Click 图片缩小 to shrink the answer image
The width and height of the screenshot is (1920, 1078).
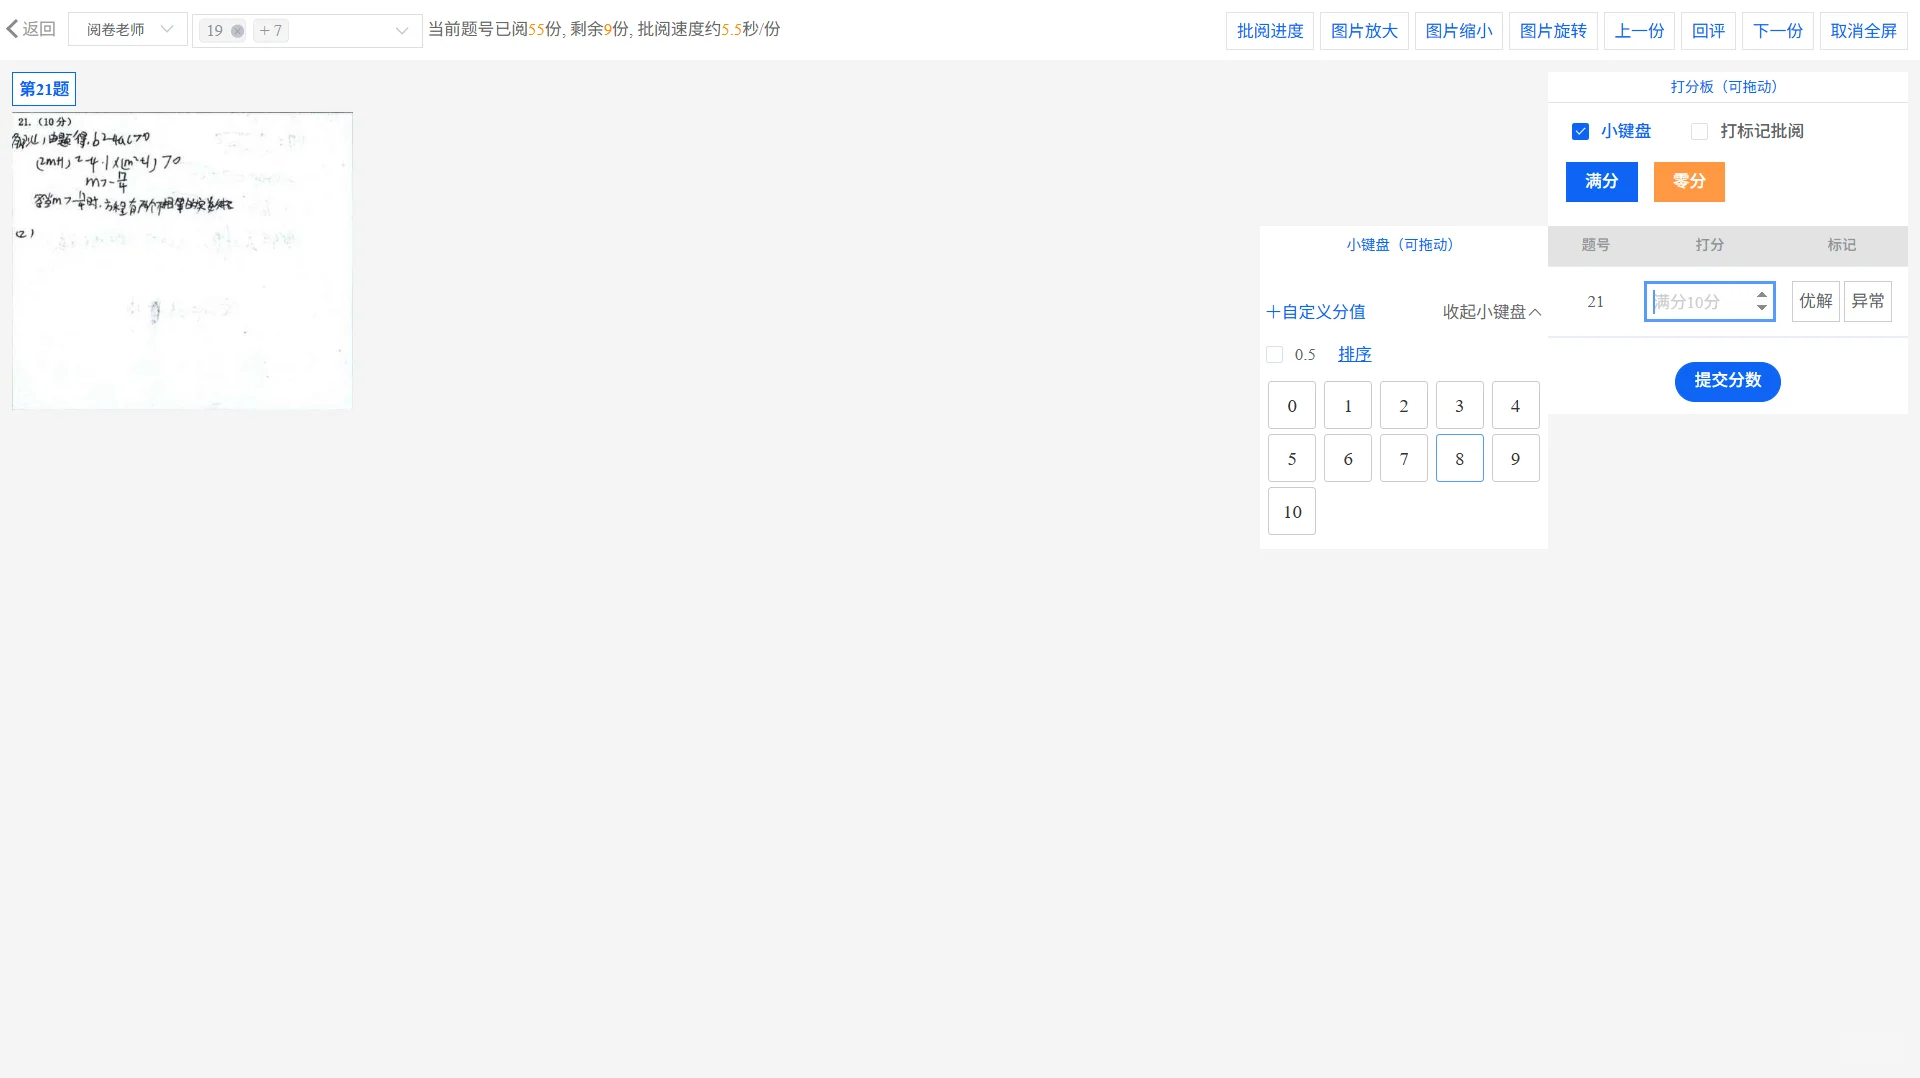1457,30
